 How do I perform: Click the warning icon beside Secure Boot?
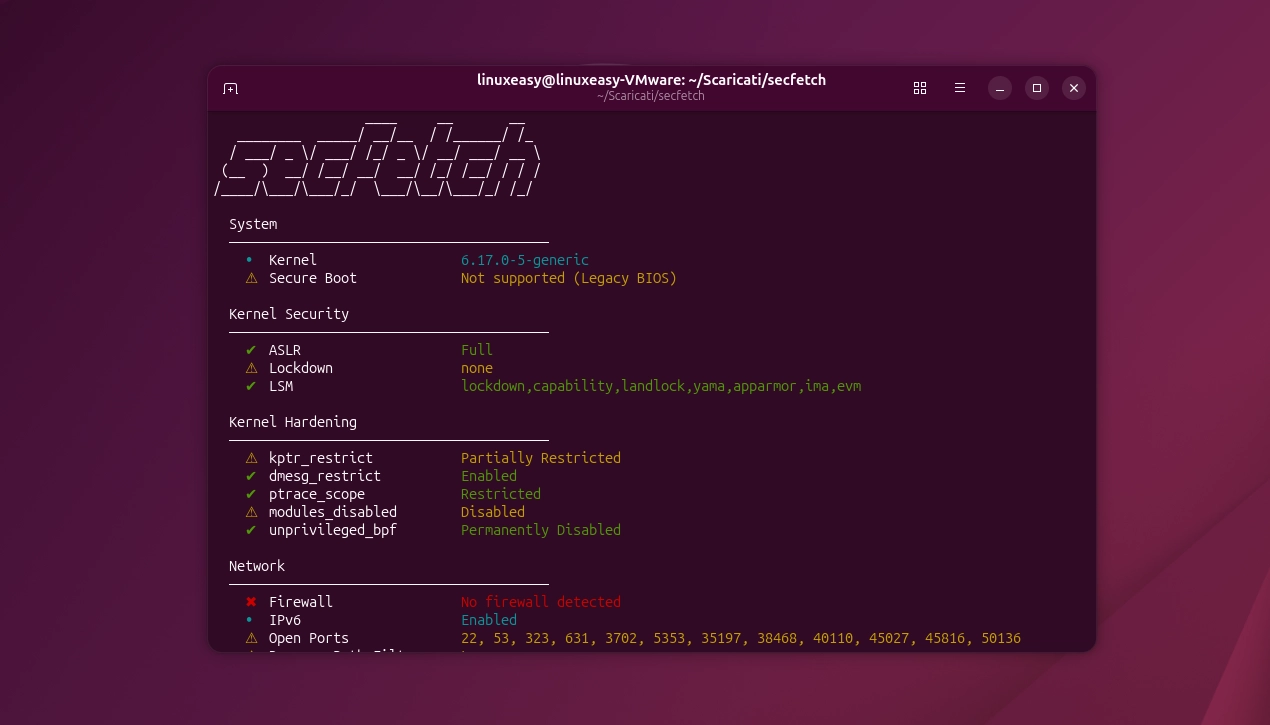[252, 278]
